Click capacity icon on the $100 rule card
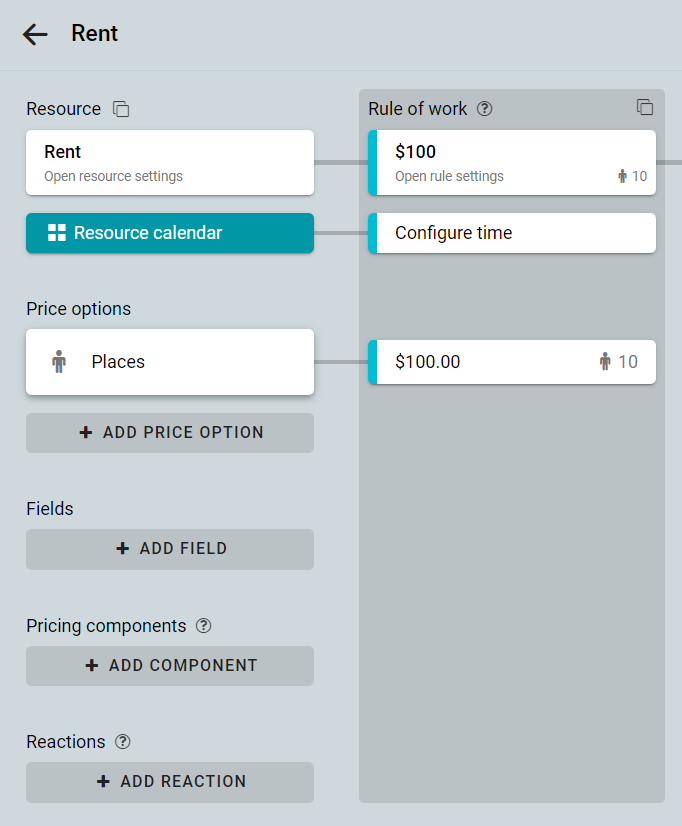Image resolution: width=682 pixels, height=826 pixels. (622, 176)
